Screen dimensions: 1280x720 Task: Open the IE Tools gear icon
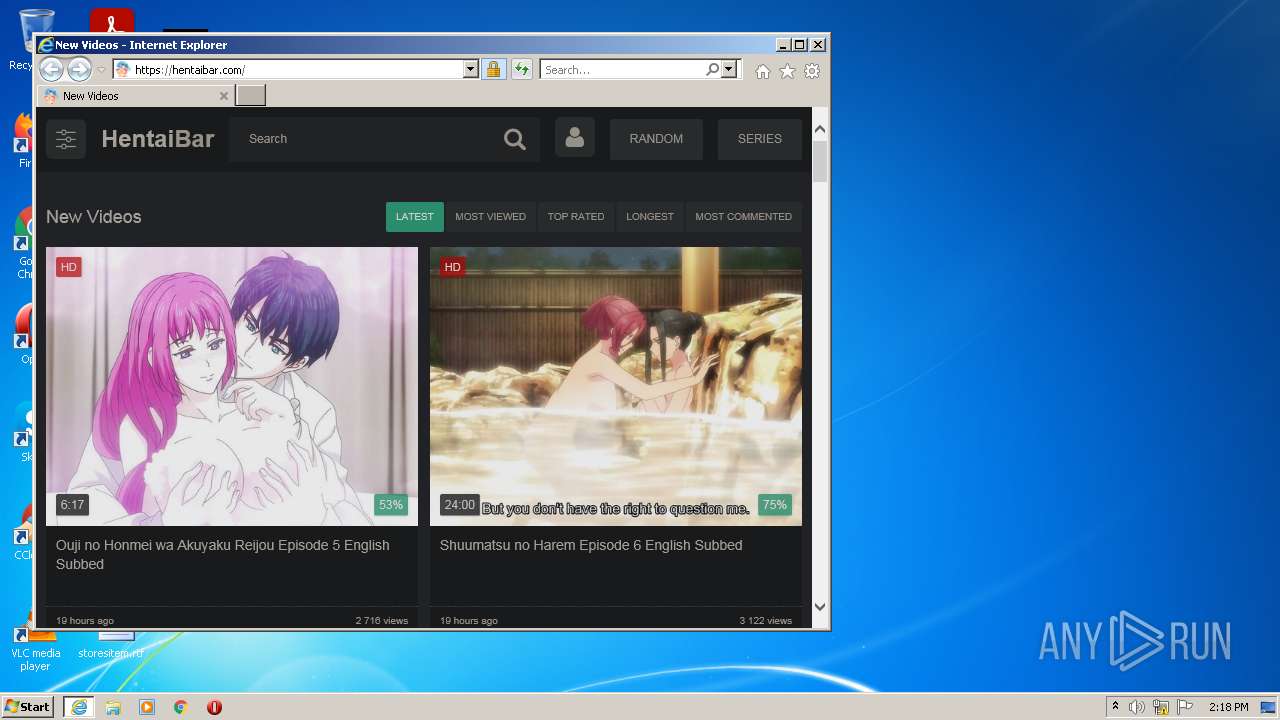click(x=812, y=71)
